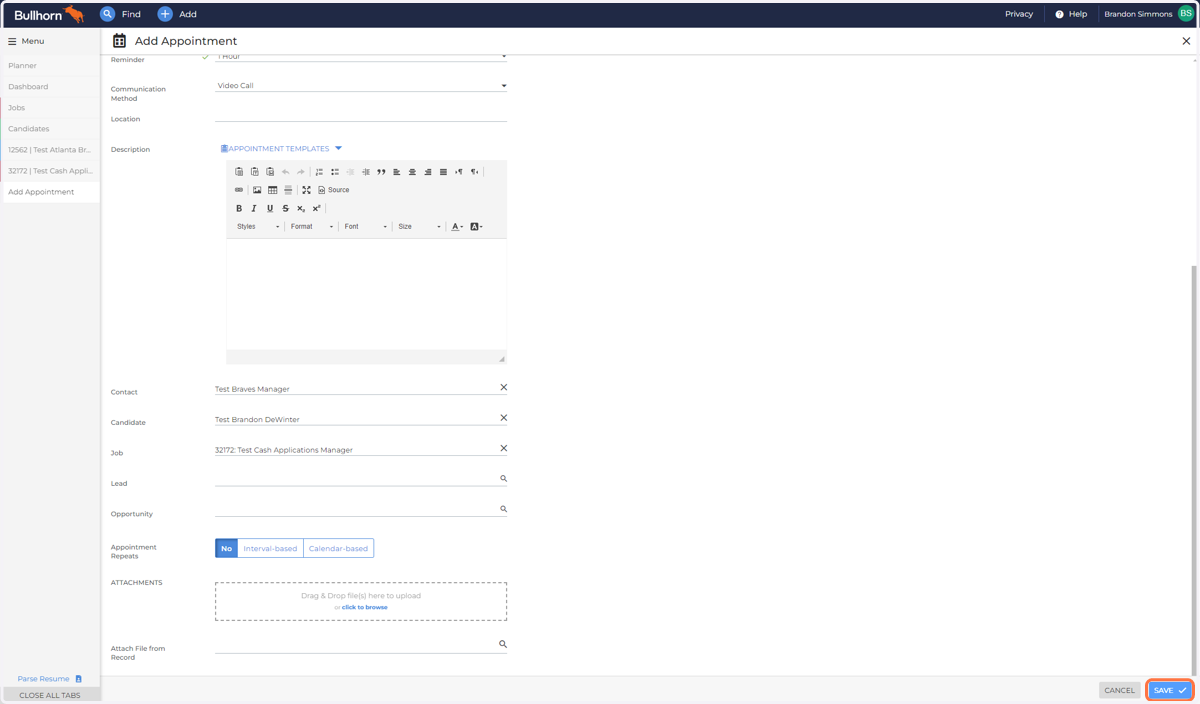
Task: Open the background color picker
Action: coord(476,227)
